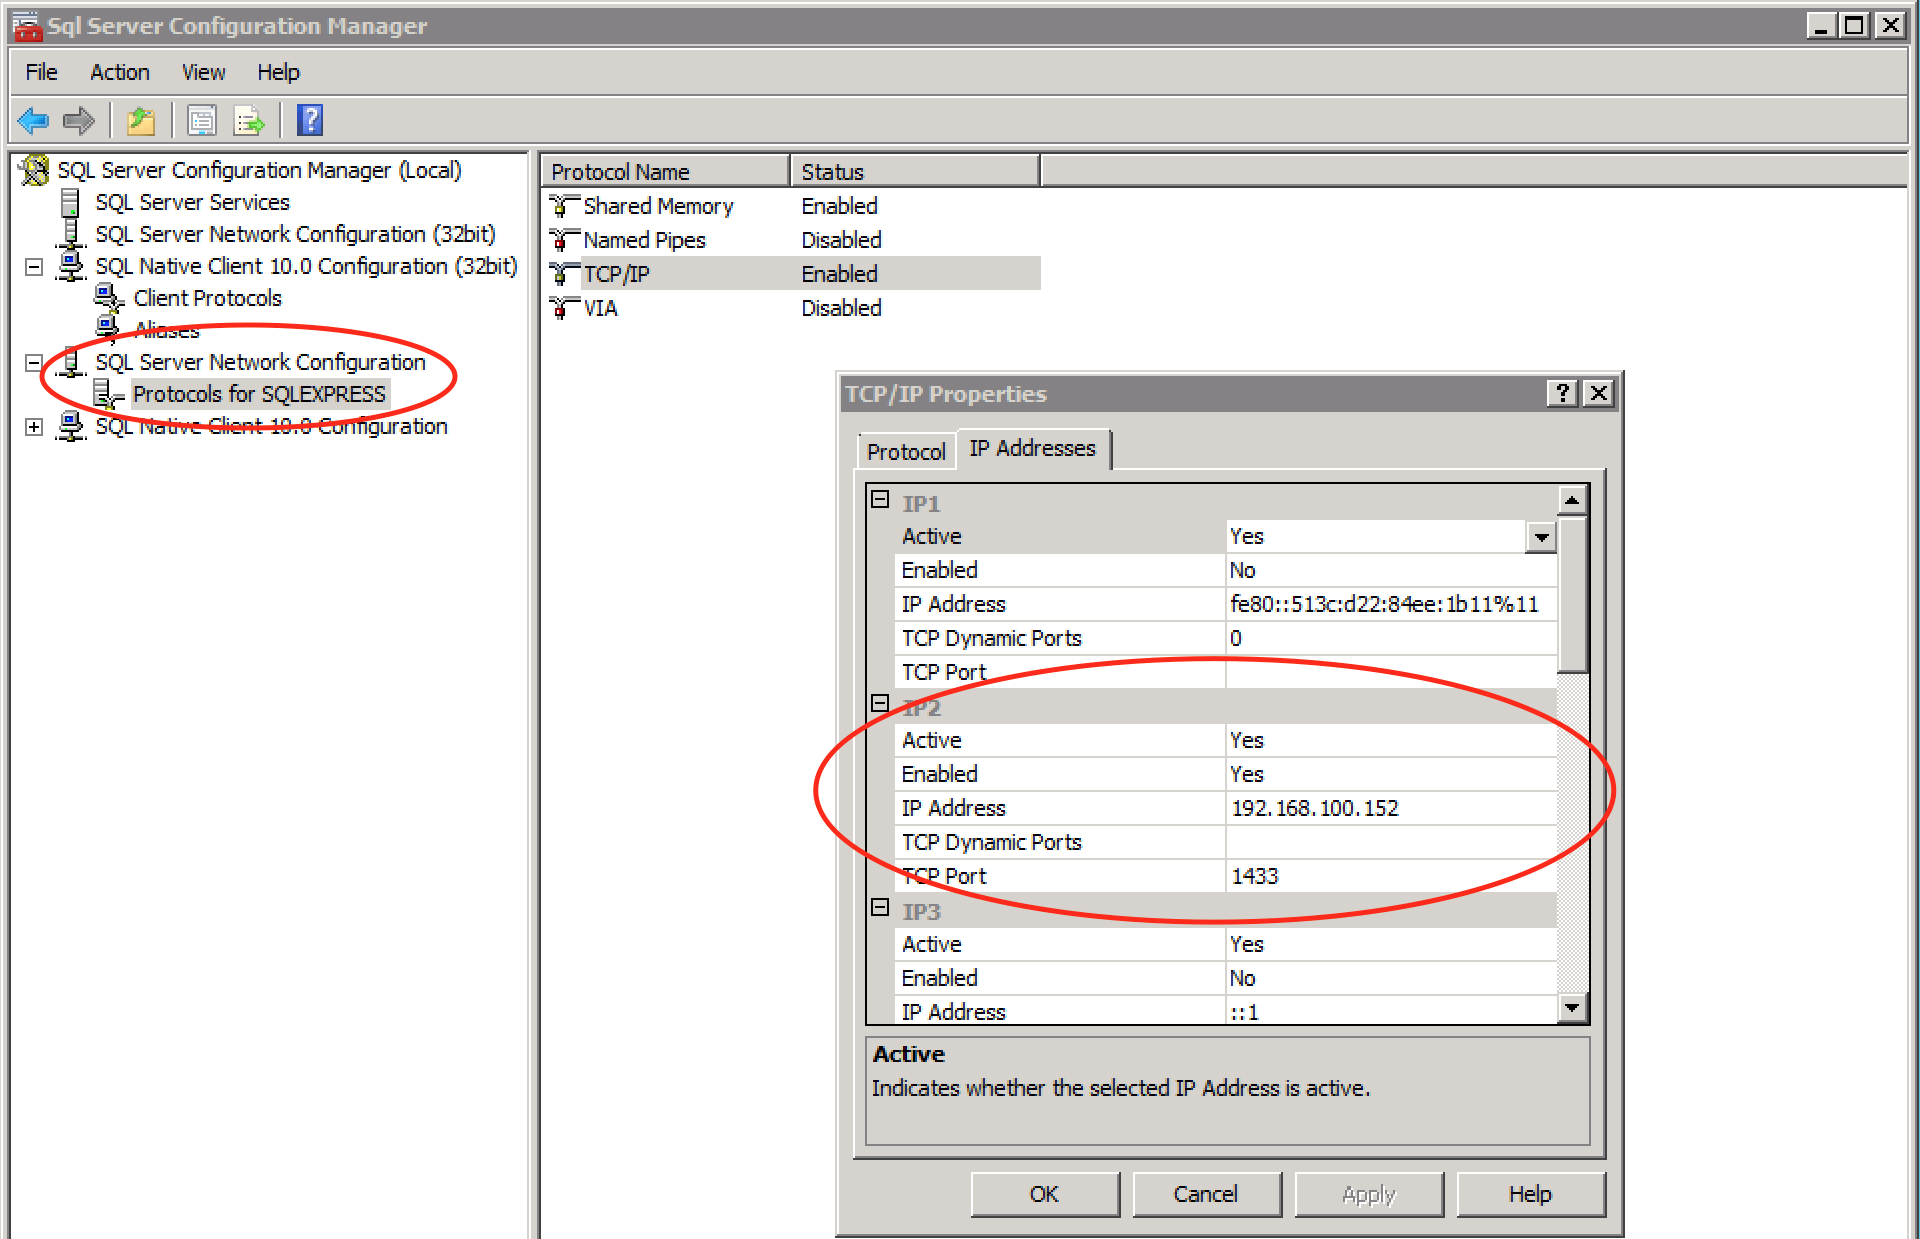Viewport: 1920px width, 1239px height.
Task: Click the Protocol Name column header
Action: click(x=665, y=172)
